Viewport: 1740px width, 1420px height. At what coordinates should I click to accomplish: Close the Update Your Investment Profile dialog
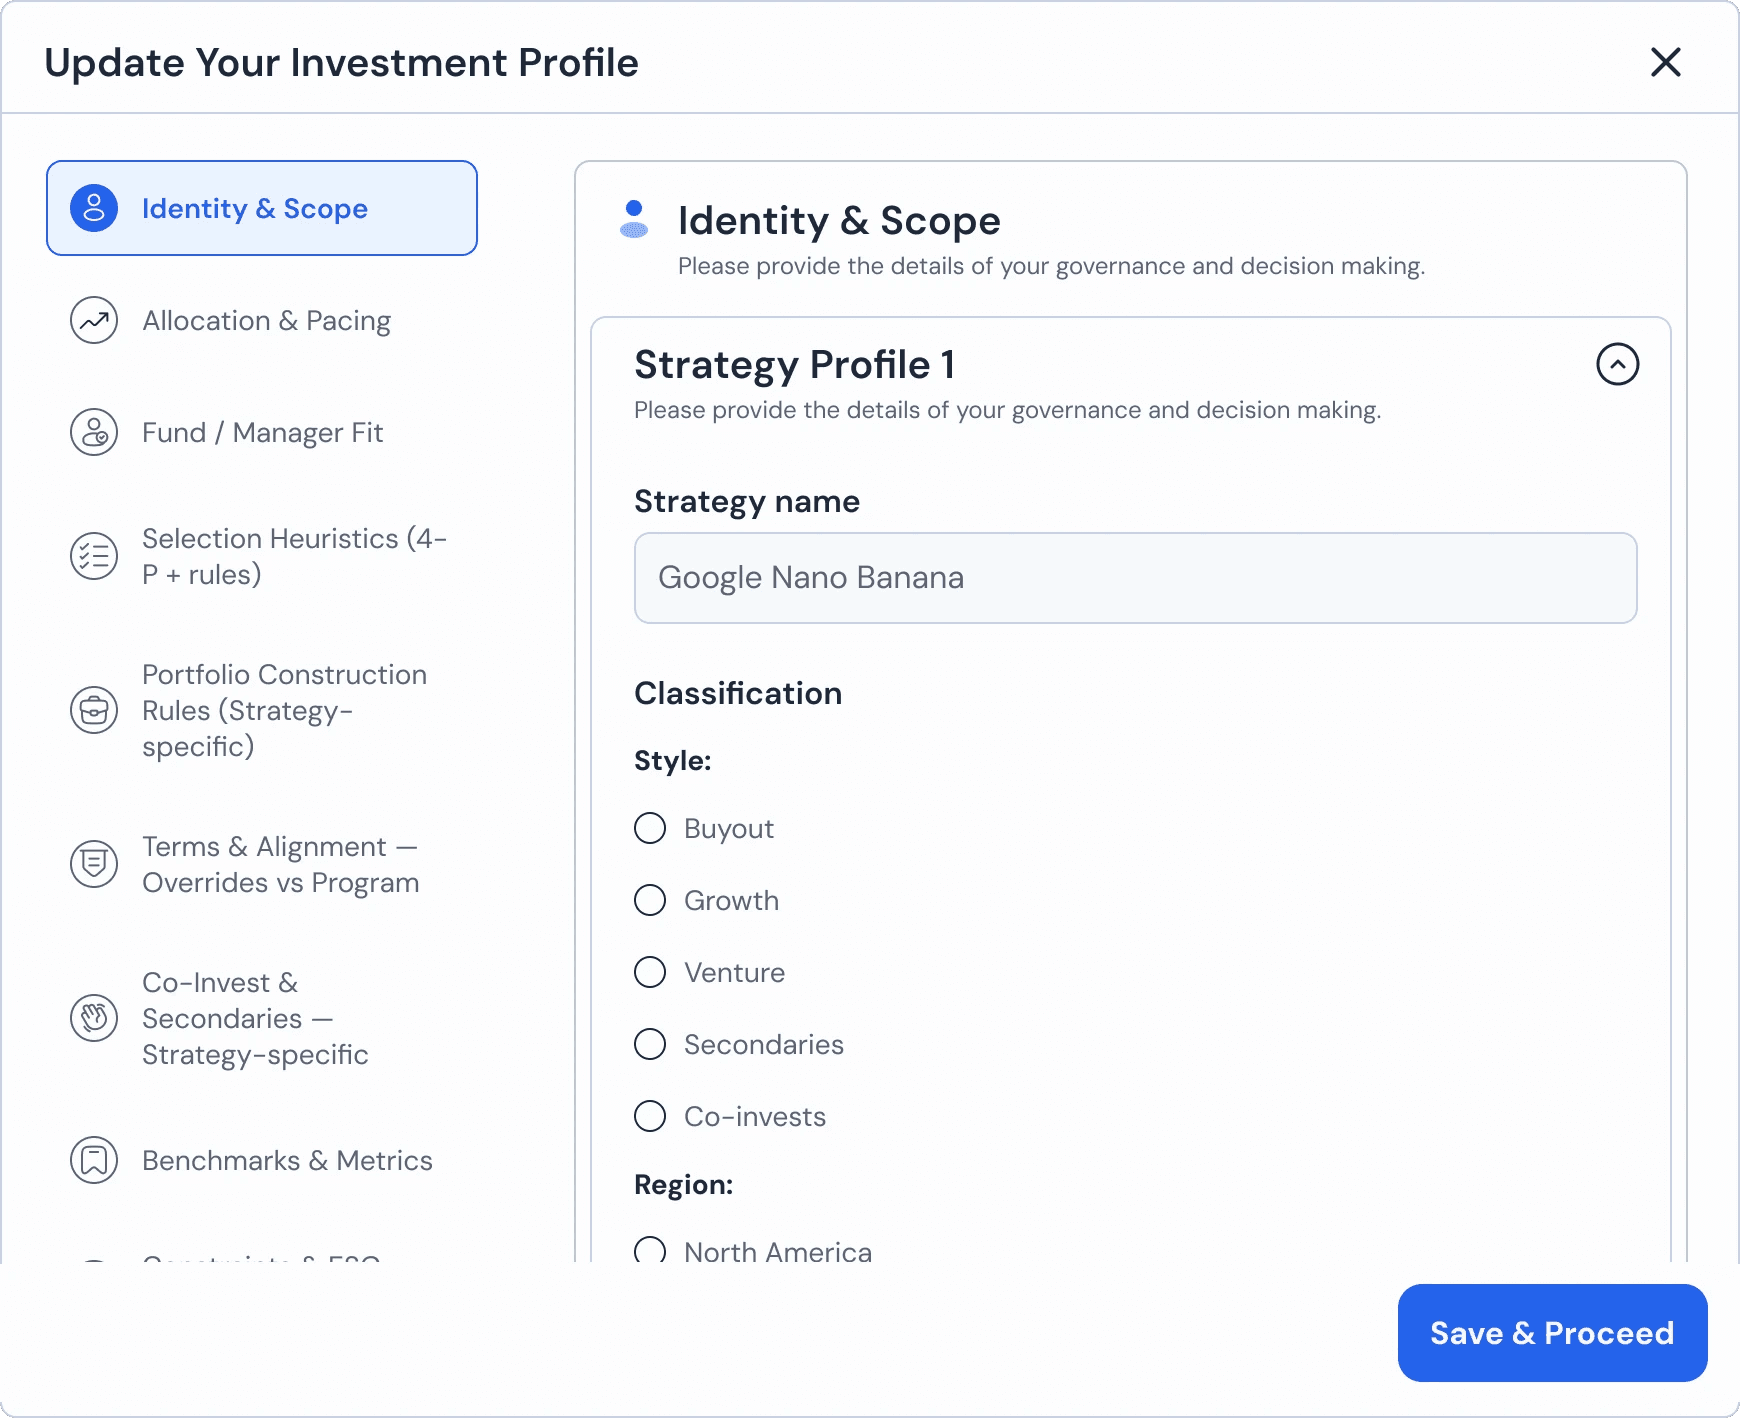[x=1665, y=62]
